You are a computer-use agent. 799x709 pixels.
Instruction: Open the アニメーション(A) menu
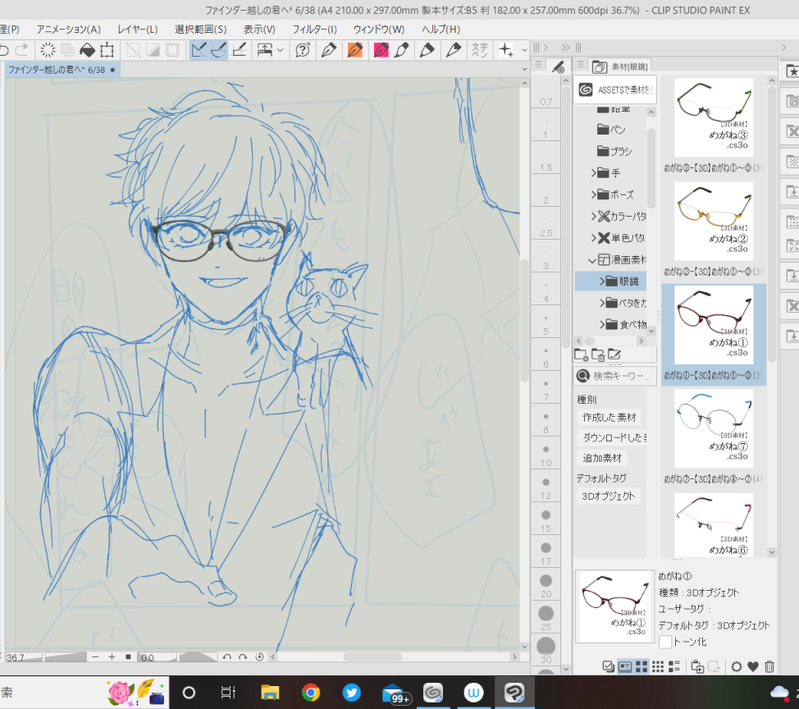(x=68, y=29)
